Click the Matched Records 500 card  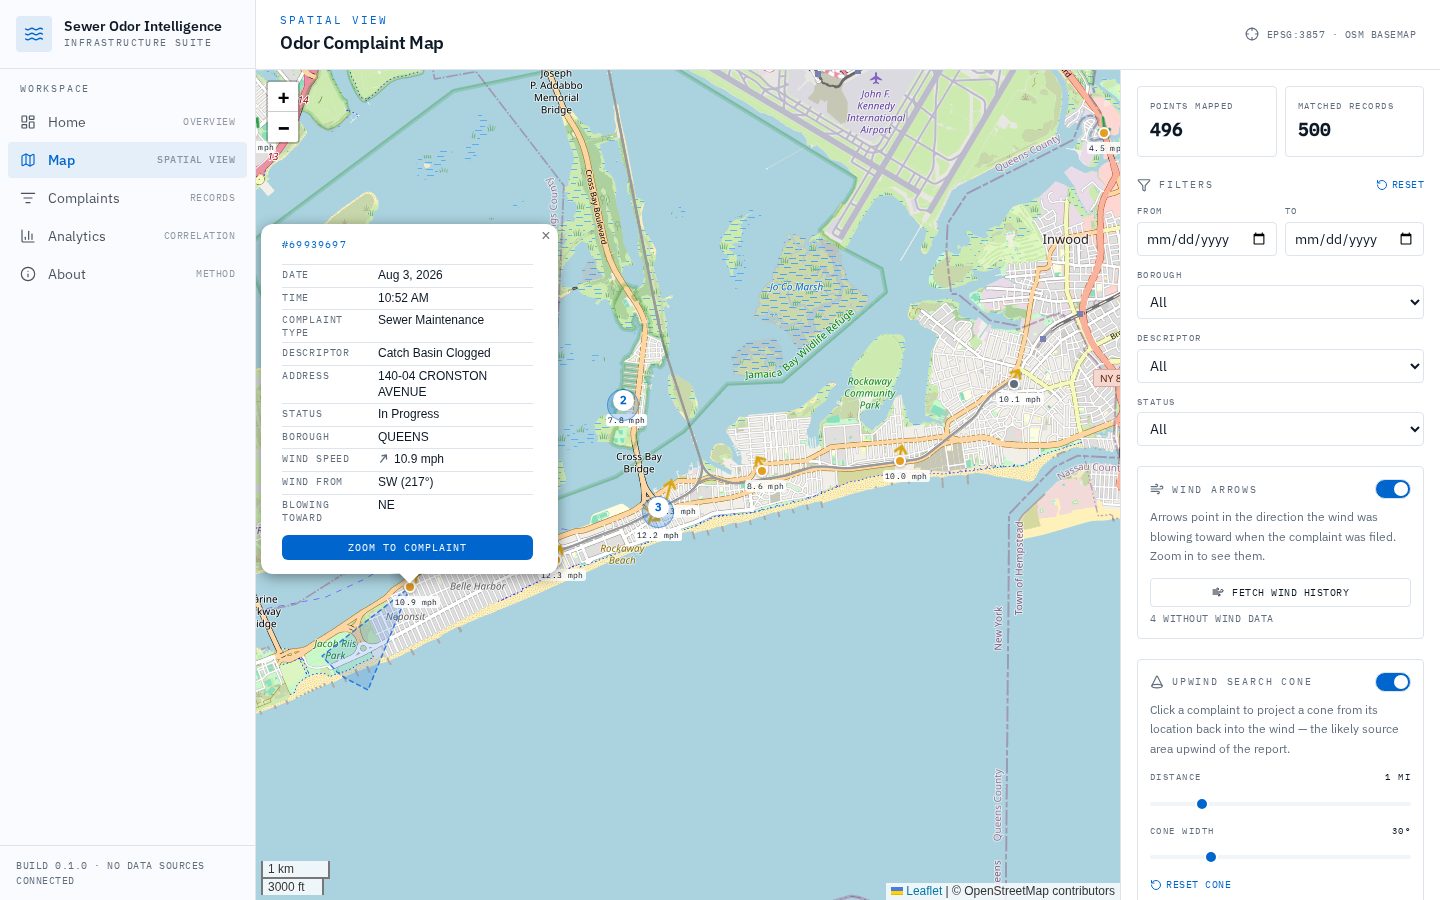(1354, 121)
